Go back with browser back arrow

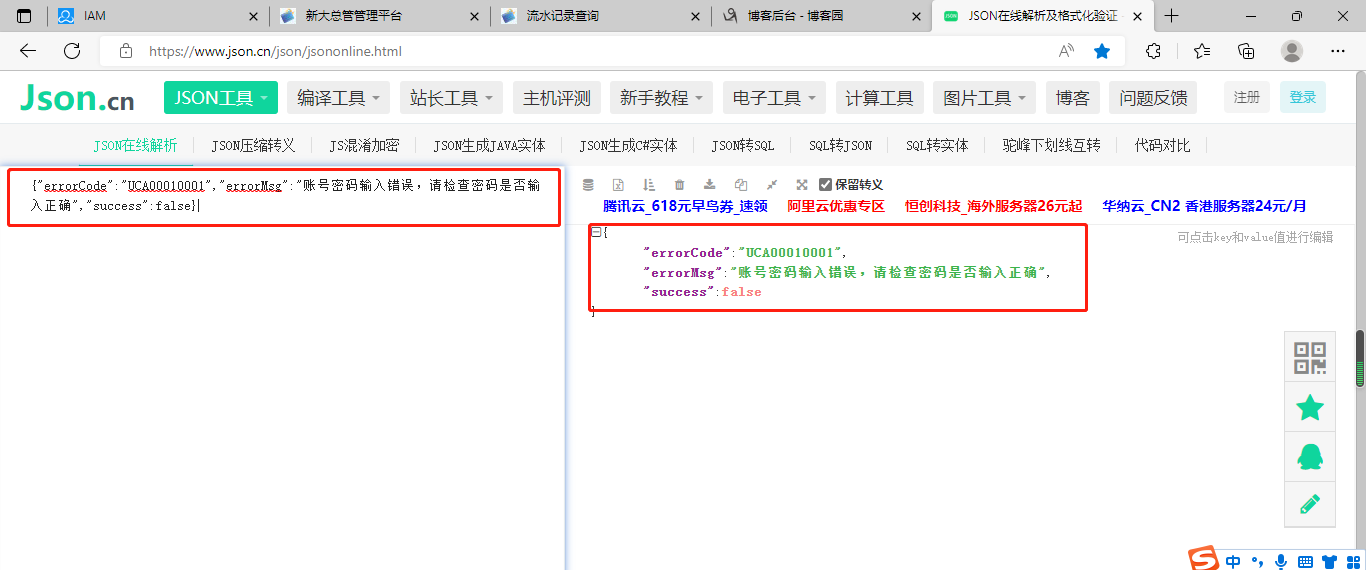(x=28, y=51)
